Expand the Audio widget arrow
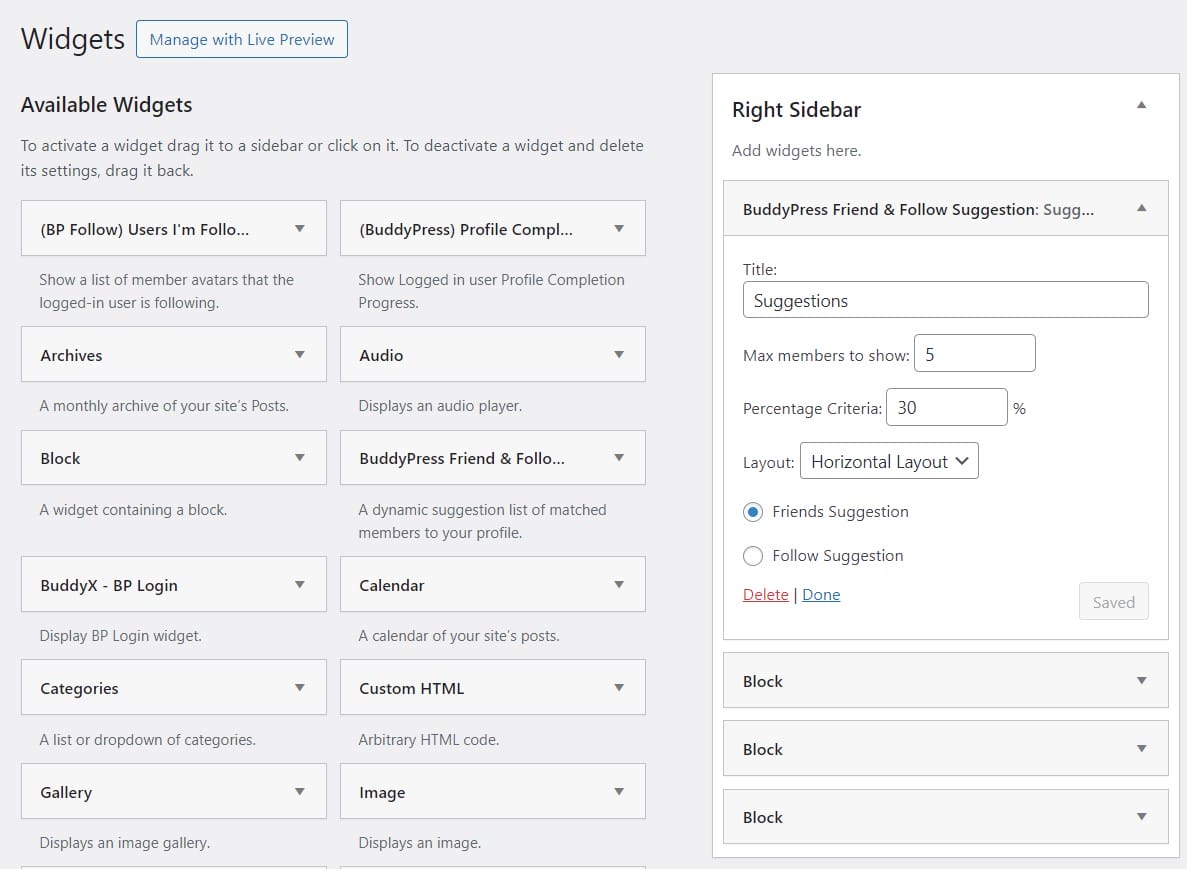 pos(619,355)
